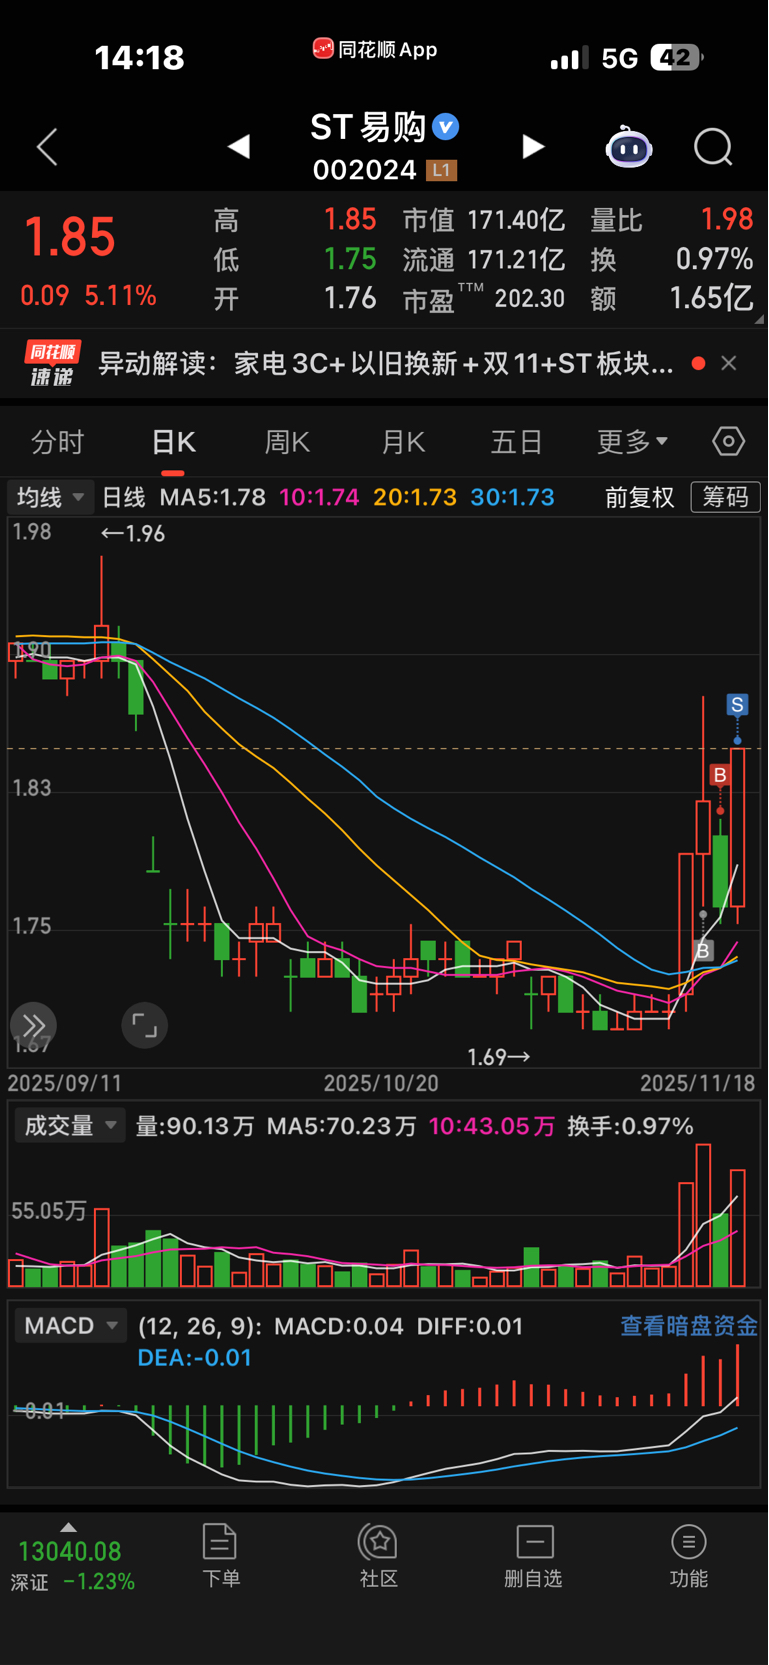Switch to the 月K tab
769x1665 pixels.
coord(403,442)
